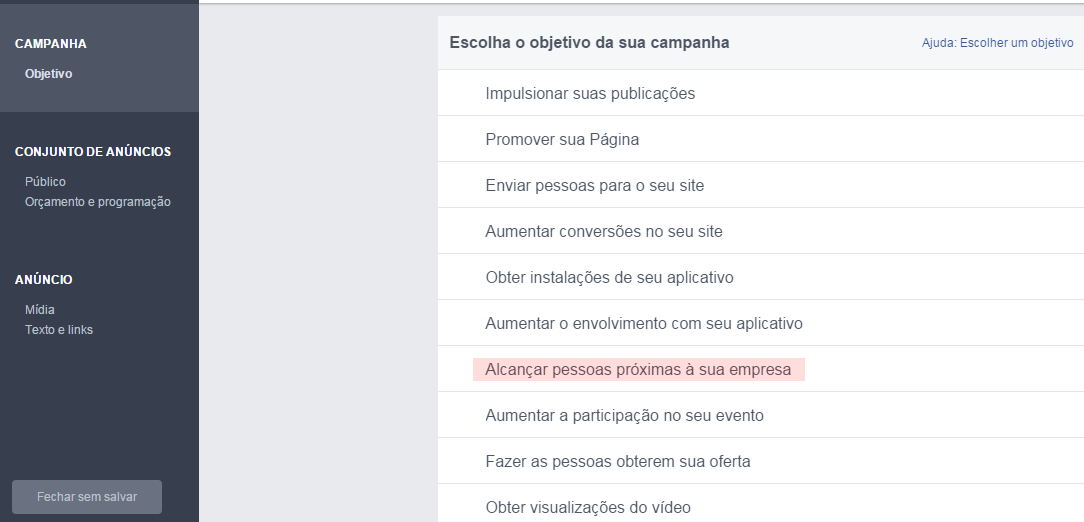Select the Impulsionar suas publicações objective
Viewport: 1084px width, 522px height.
click(590, 94)
